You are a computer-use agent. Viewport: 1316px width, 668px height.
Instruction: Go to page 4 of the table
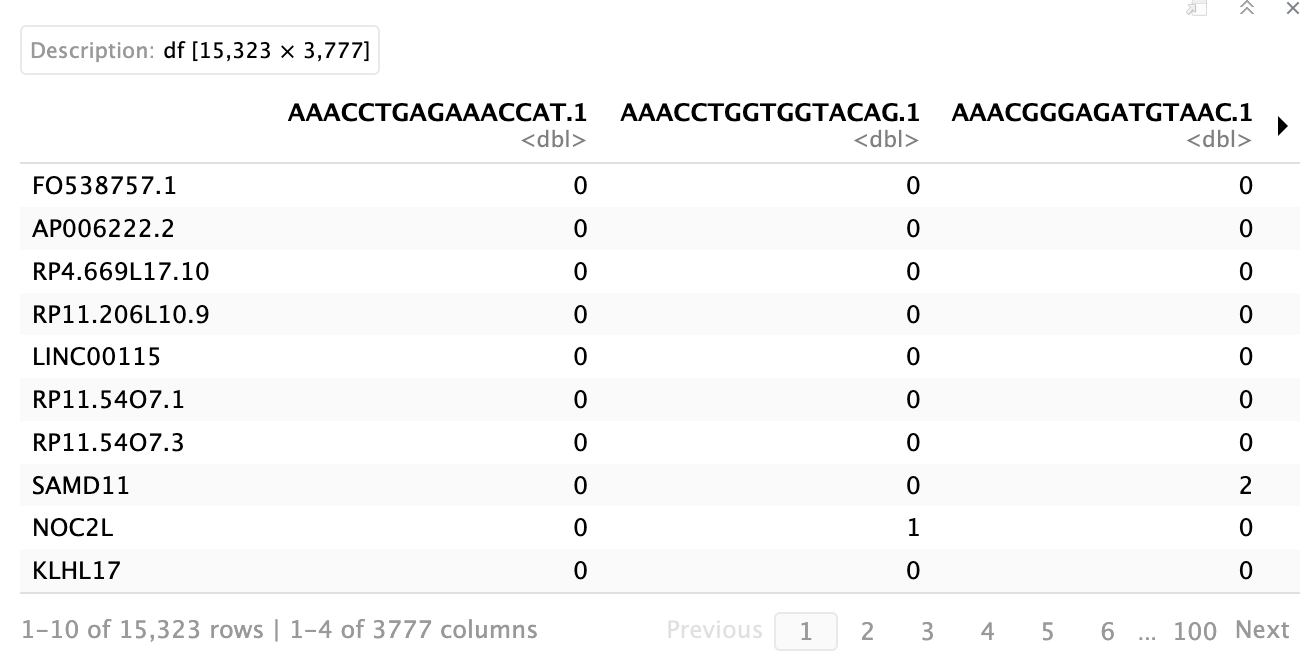(987, 630)
